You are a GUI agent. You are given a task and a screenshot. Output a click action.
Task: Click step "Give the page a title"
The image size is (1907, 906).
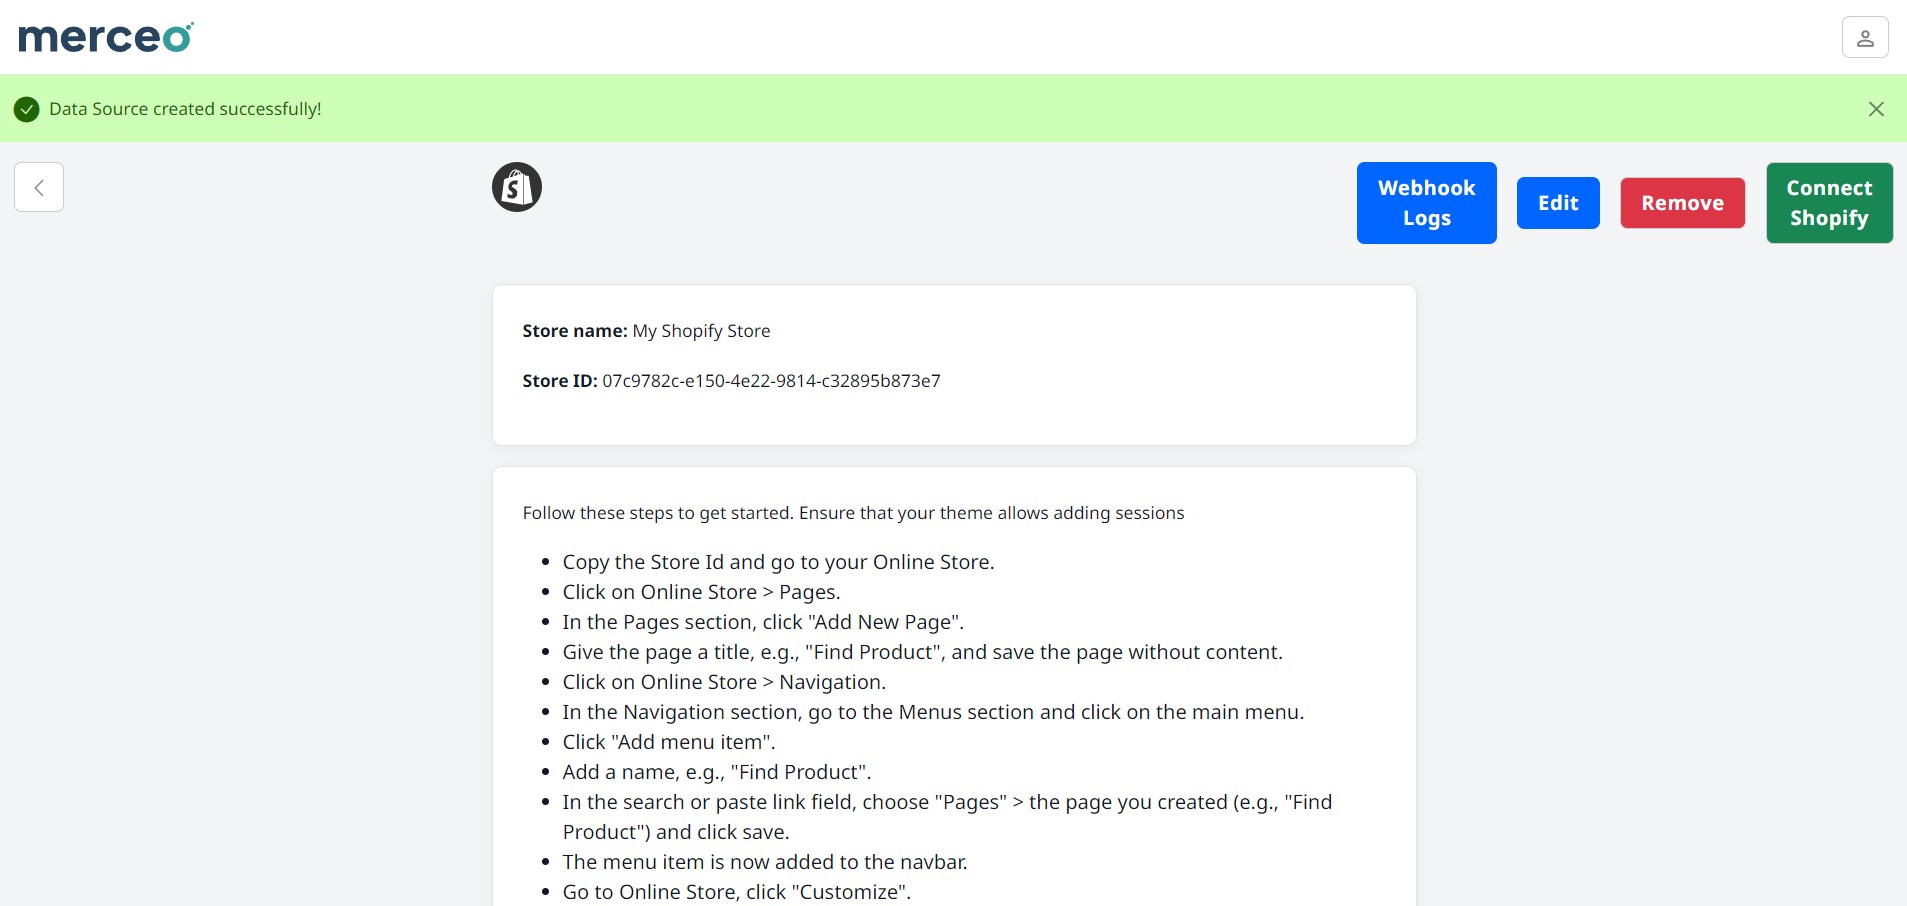(922, 652)
